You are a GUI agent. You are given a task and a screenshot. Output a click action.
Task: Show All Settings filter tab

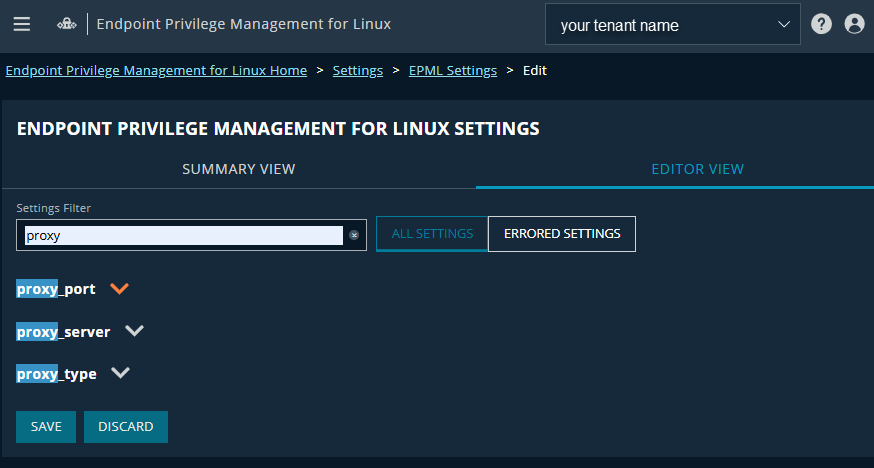tap(432, 233)
